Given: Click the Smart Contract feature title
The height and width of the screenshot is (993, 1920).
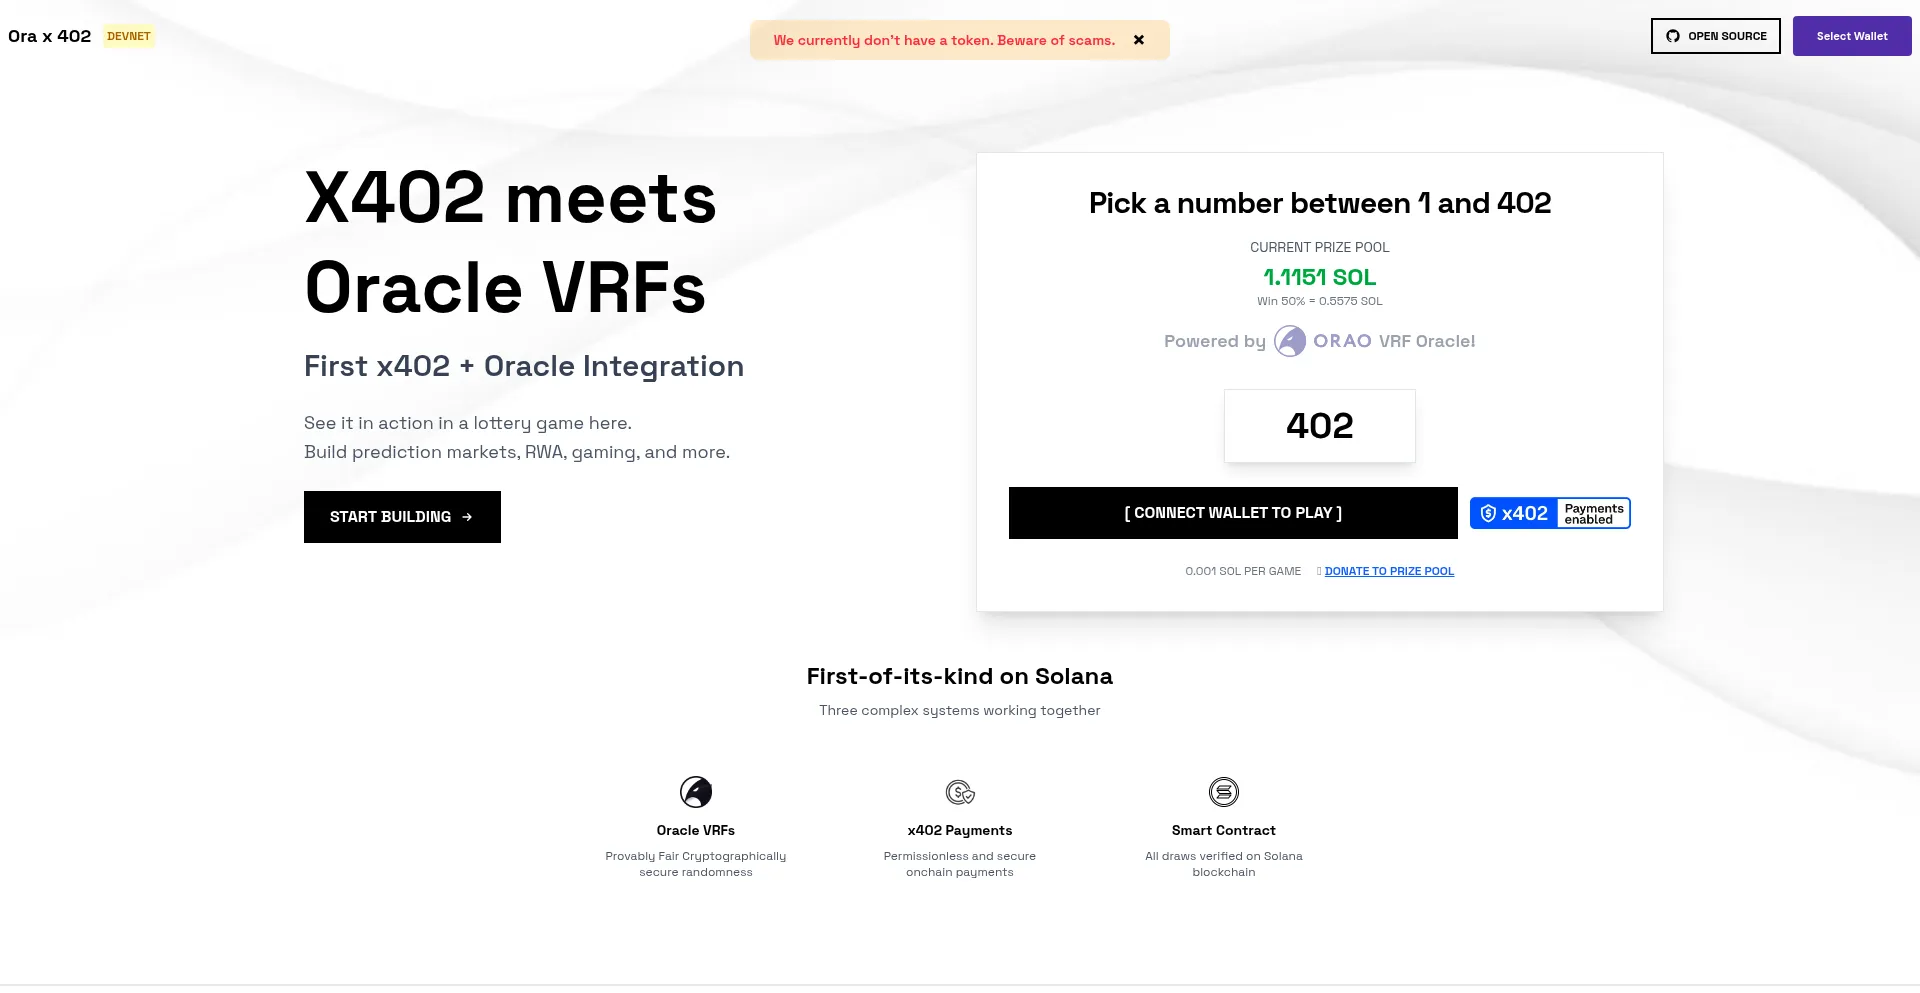Looking at the screenshot, I should click(1223, 830).
